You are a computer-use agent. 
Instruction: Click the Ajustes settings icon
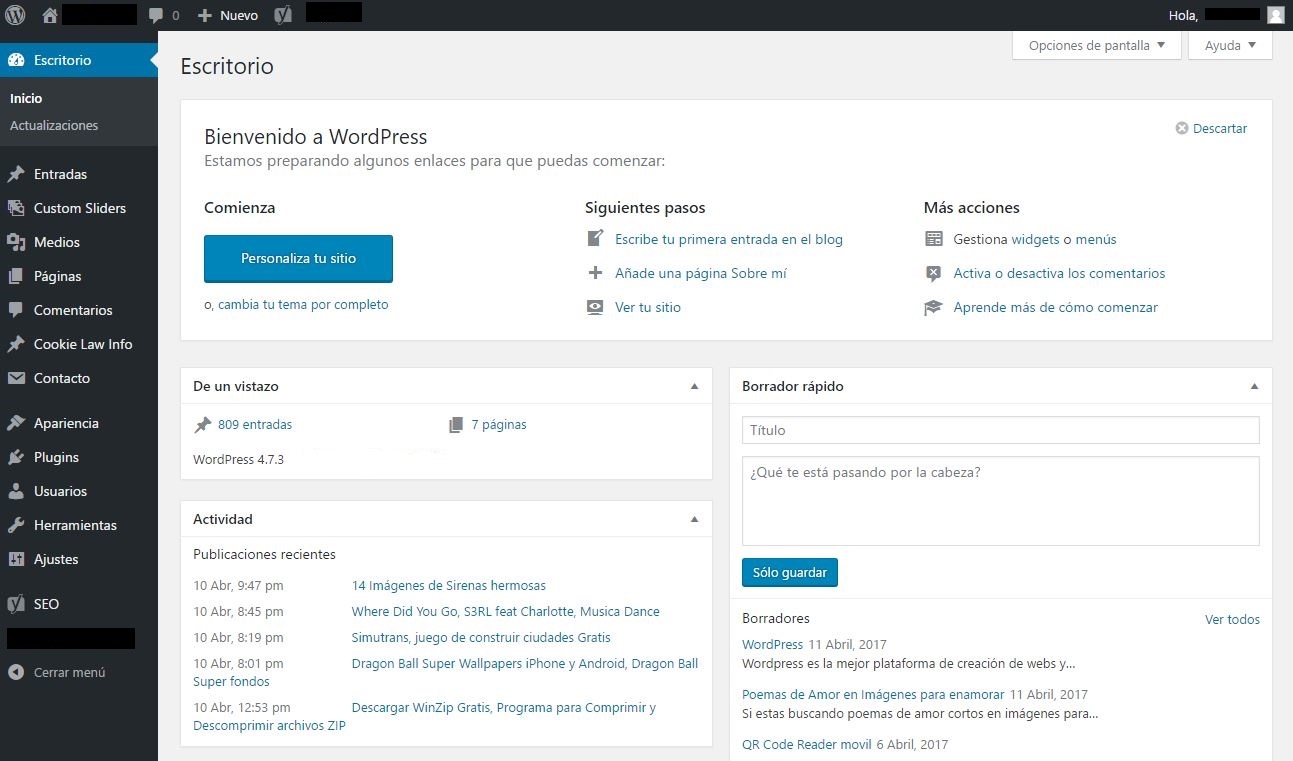[16, 559]
